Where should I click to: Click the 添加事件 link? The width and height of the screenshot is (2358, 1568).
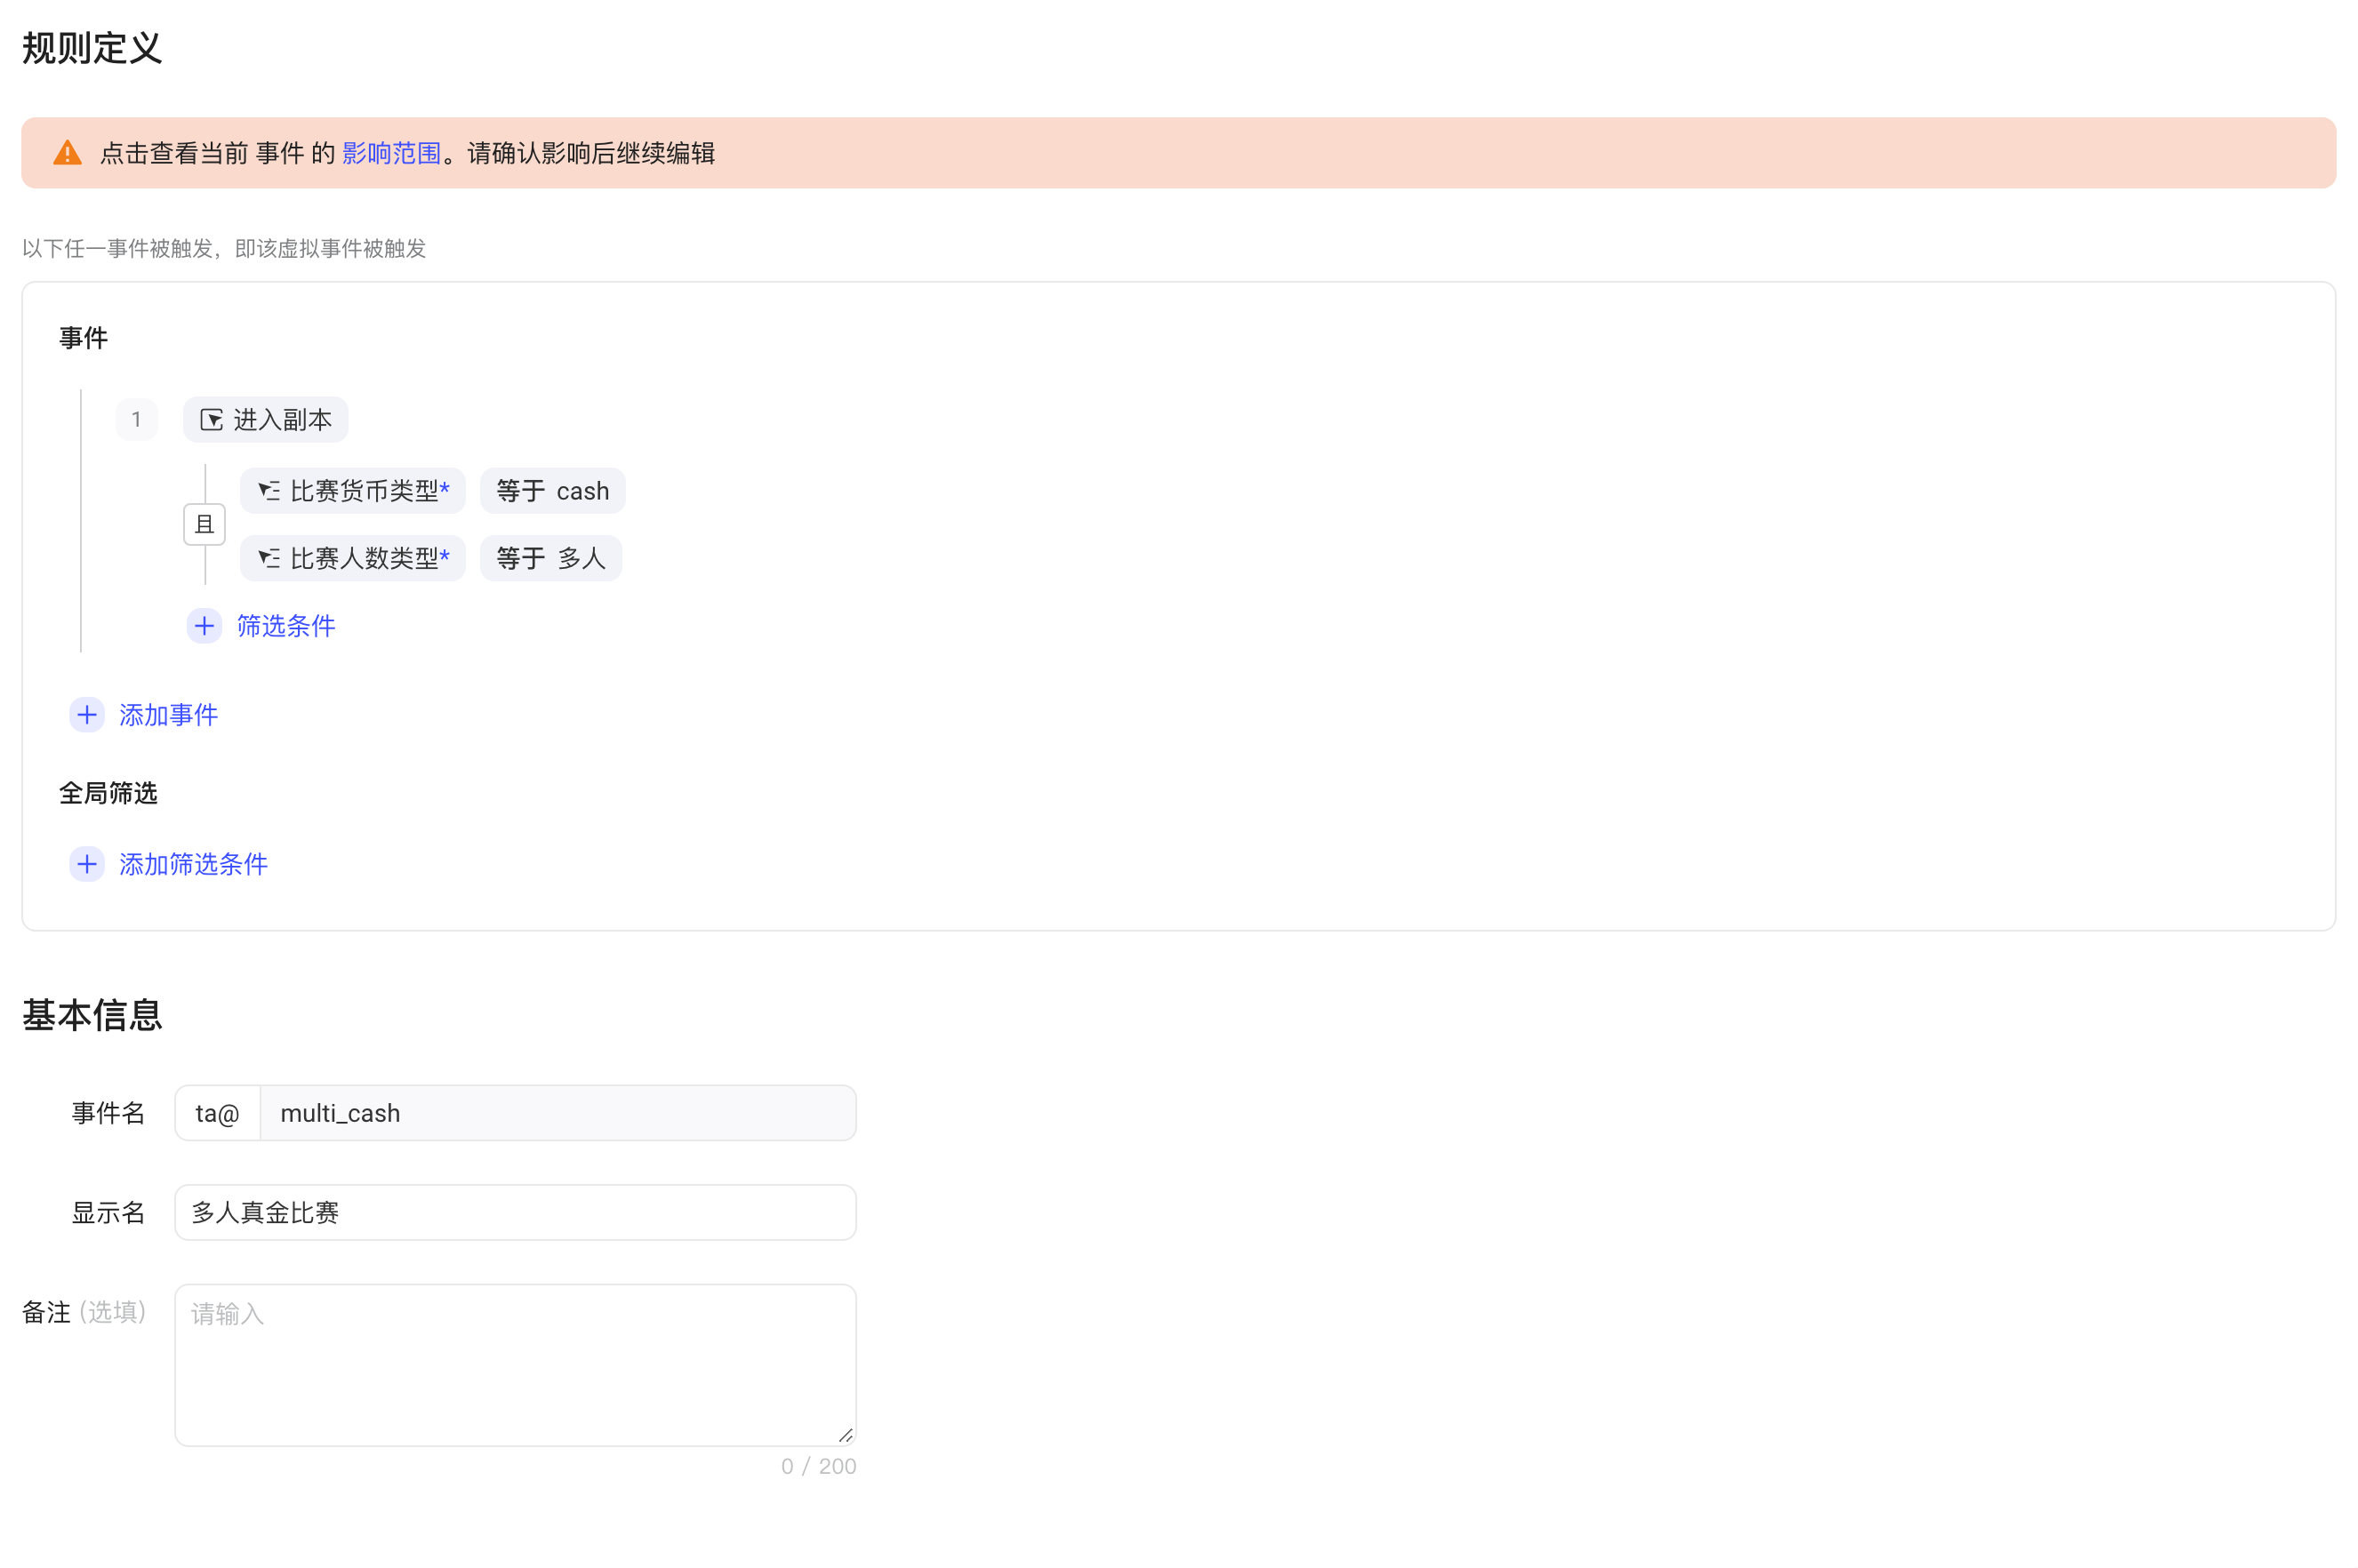[x=168, y=715]
